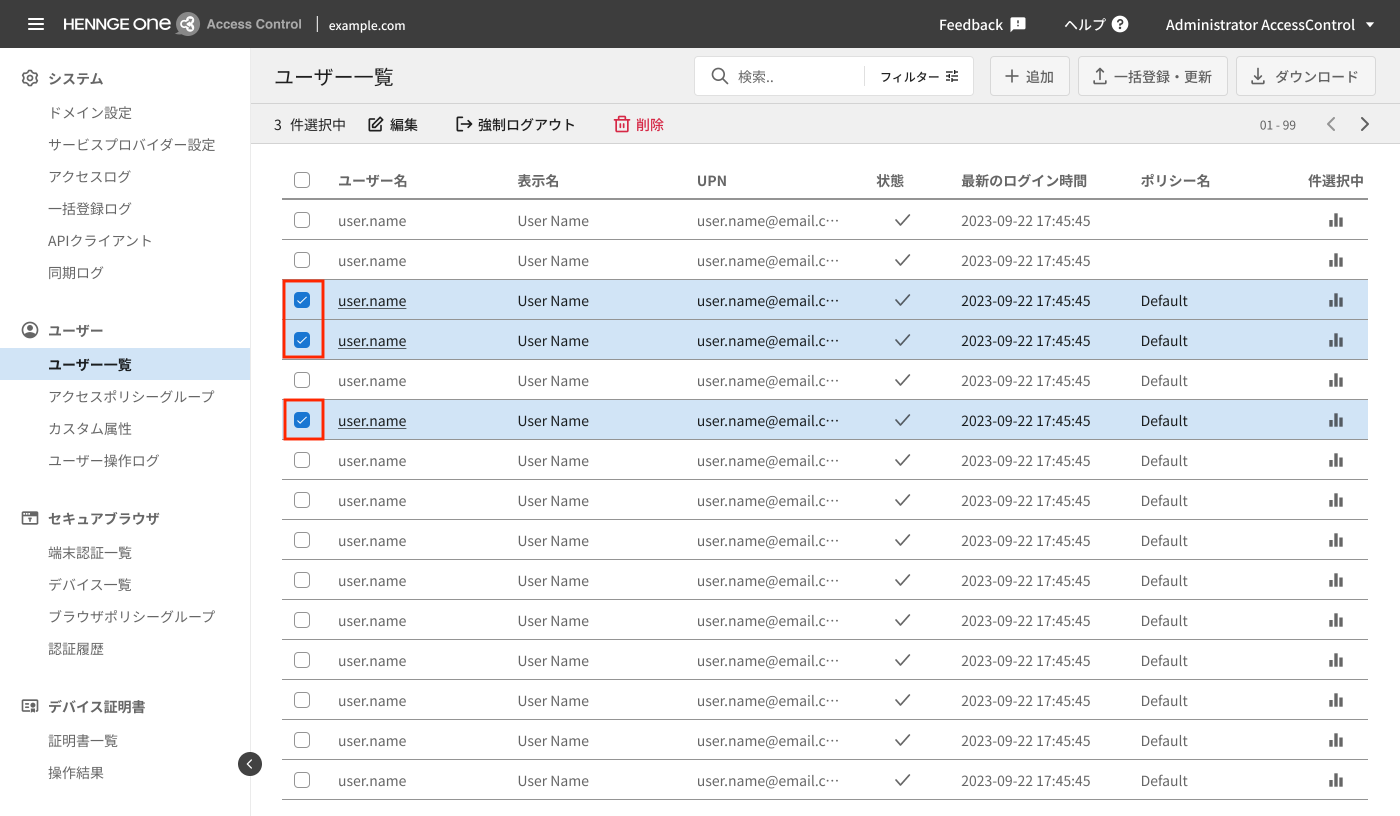Toggle the select-all checkbox in the table header
The height and width of the screenshot is (816, 1400).
point(302,180)
